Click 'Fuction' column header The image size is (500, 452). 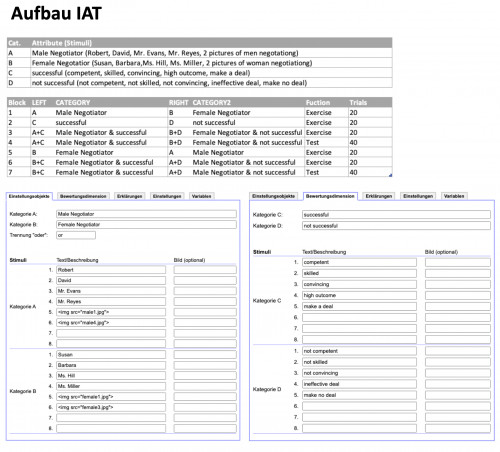click(x=318, y=102)
